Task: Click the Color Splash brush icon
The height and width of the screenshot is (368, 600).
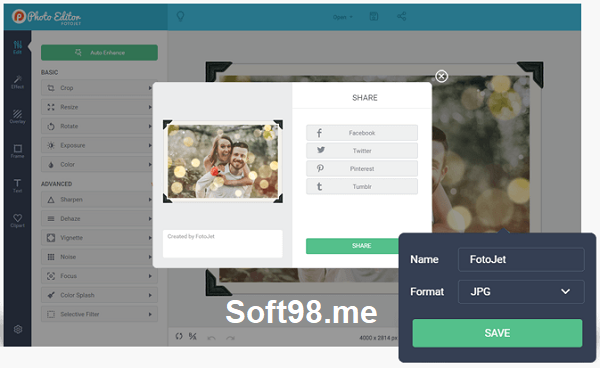Action: tap(51, 295)
